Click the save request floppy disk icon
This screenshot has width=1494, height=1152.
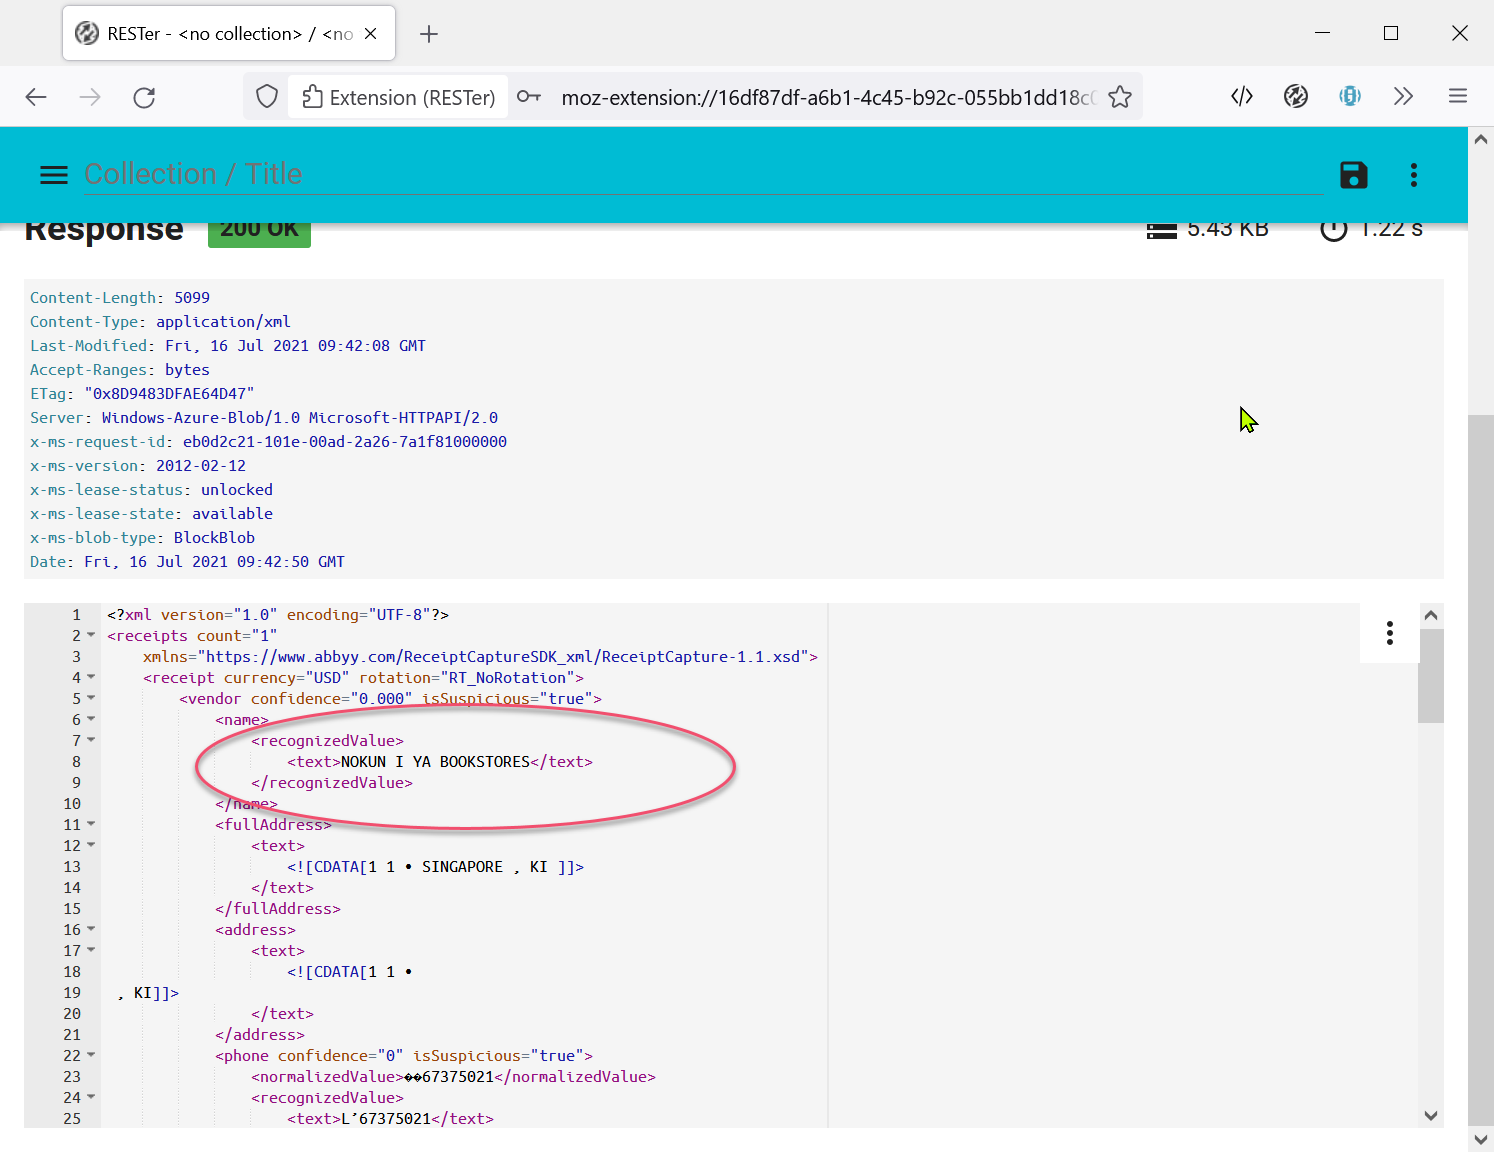(1353, 175)
